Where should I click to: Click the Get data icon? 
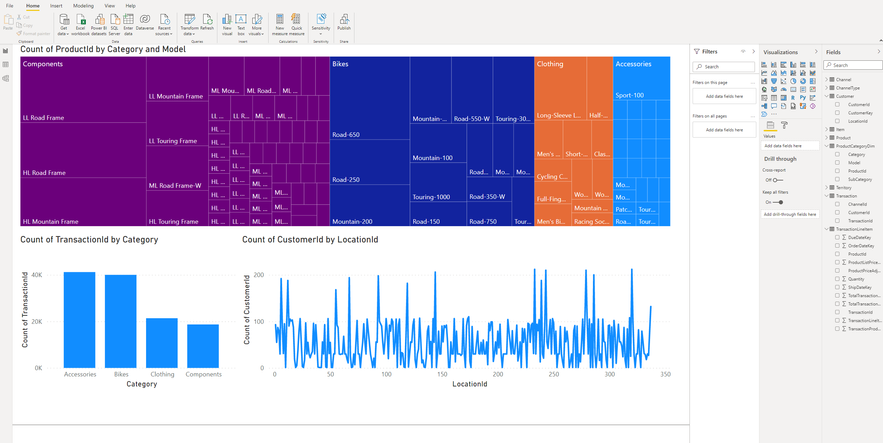pyautogui.click(x=64, y=19)
